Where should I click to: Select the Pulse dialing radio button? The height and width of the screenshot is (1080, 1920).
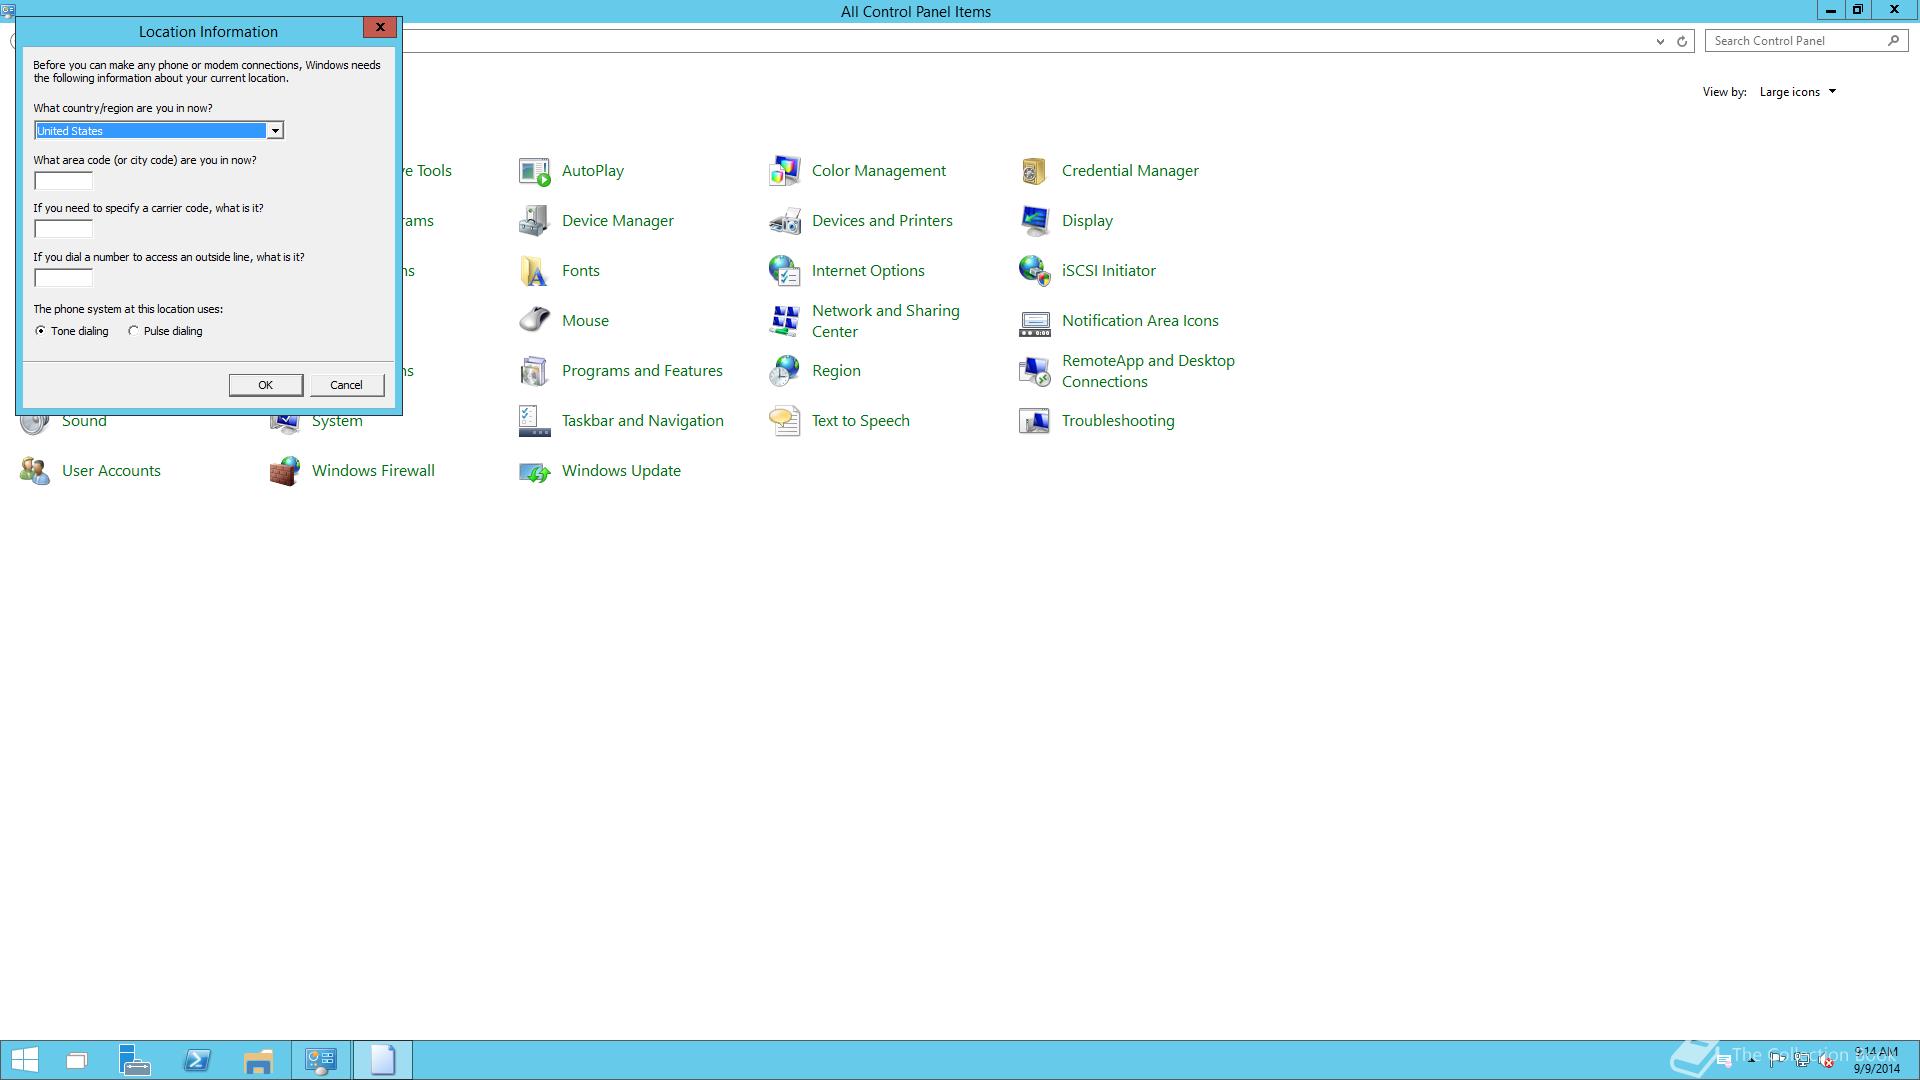(133, 331)
